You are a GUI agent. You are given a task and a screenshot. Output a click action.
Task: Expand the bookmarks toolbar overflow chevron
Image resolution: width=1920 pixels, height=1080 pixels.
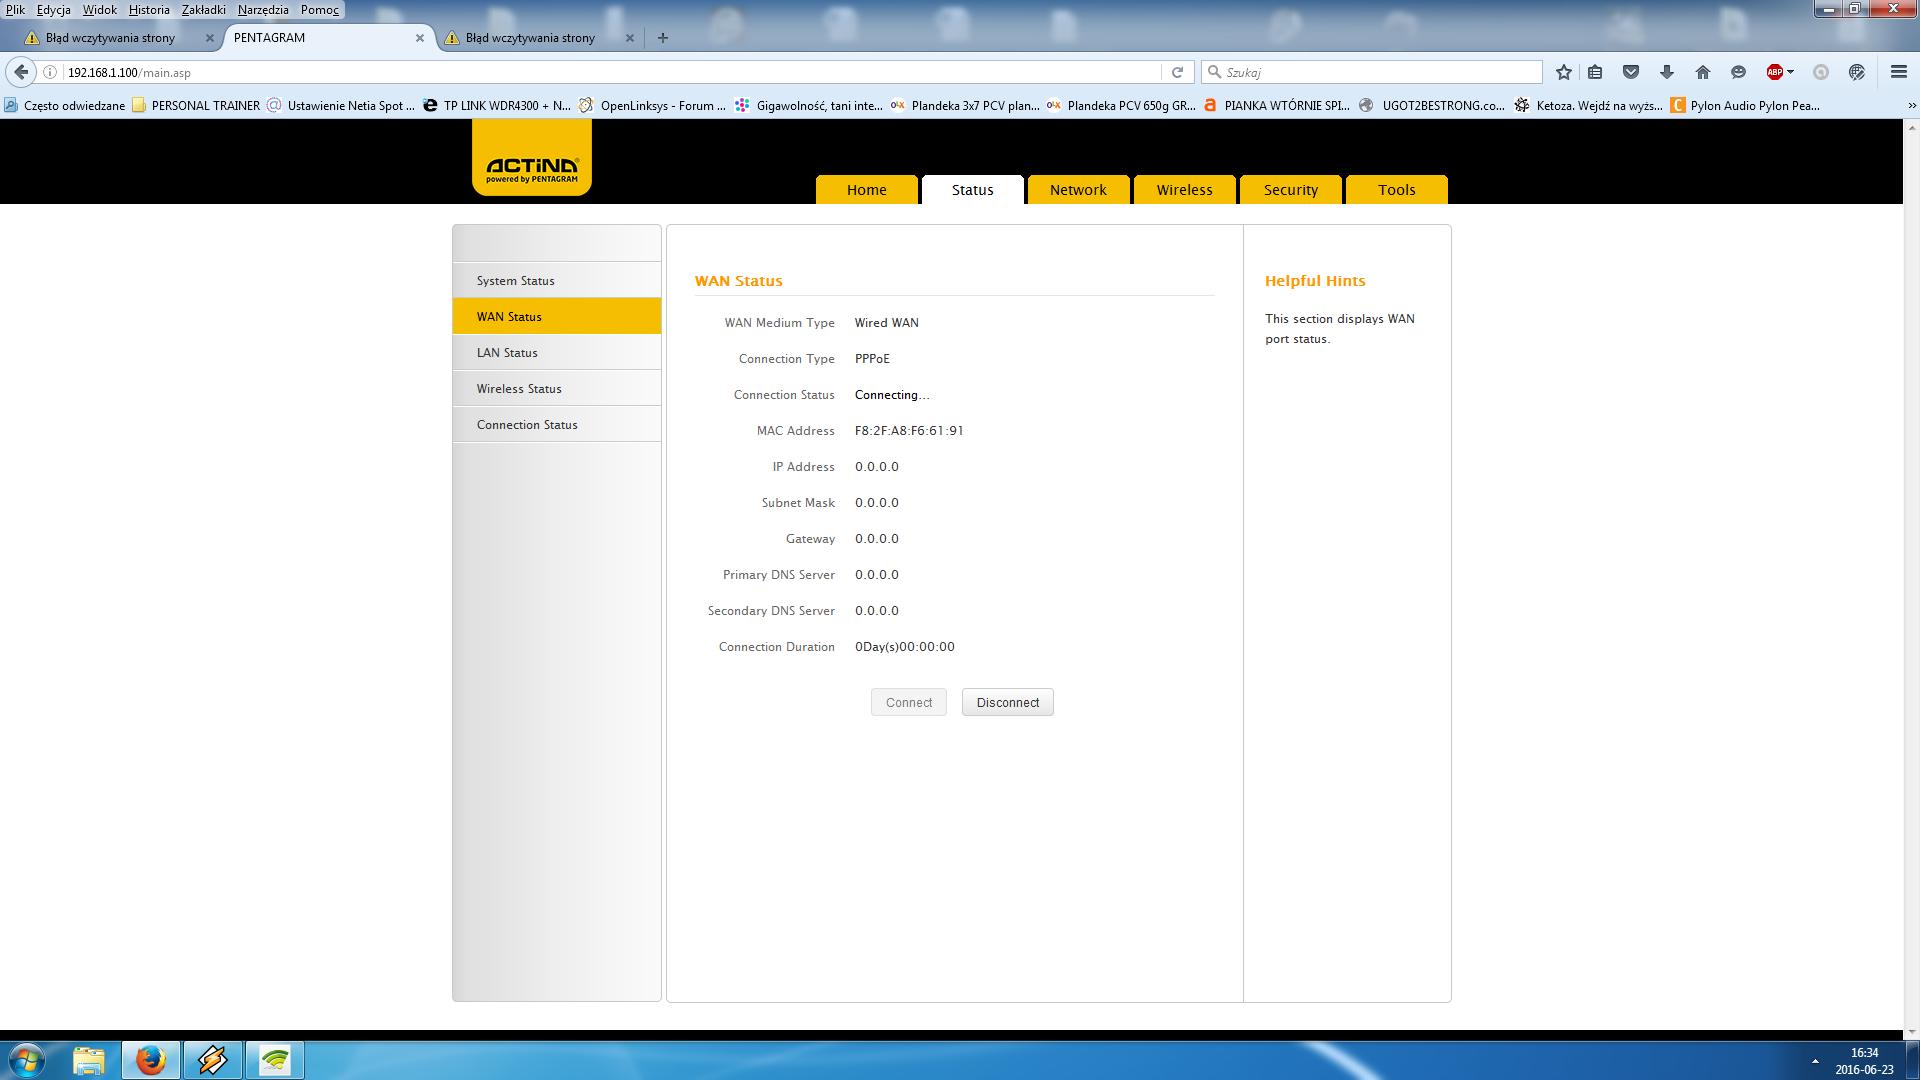1911,105
